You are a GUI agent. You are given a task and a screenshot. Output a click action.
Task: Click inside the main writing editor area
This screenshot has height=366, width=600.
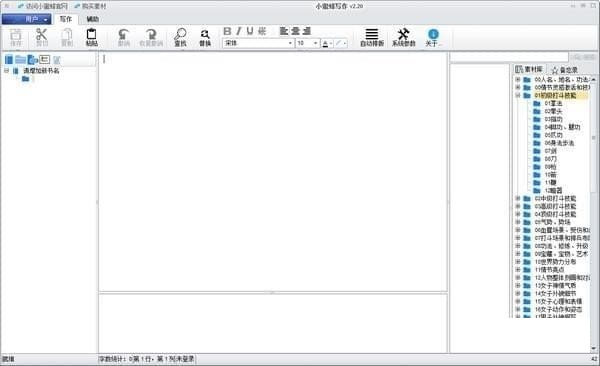point(273,172)
